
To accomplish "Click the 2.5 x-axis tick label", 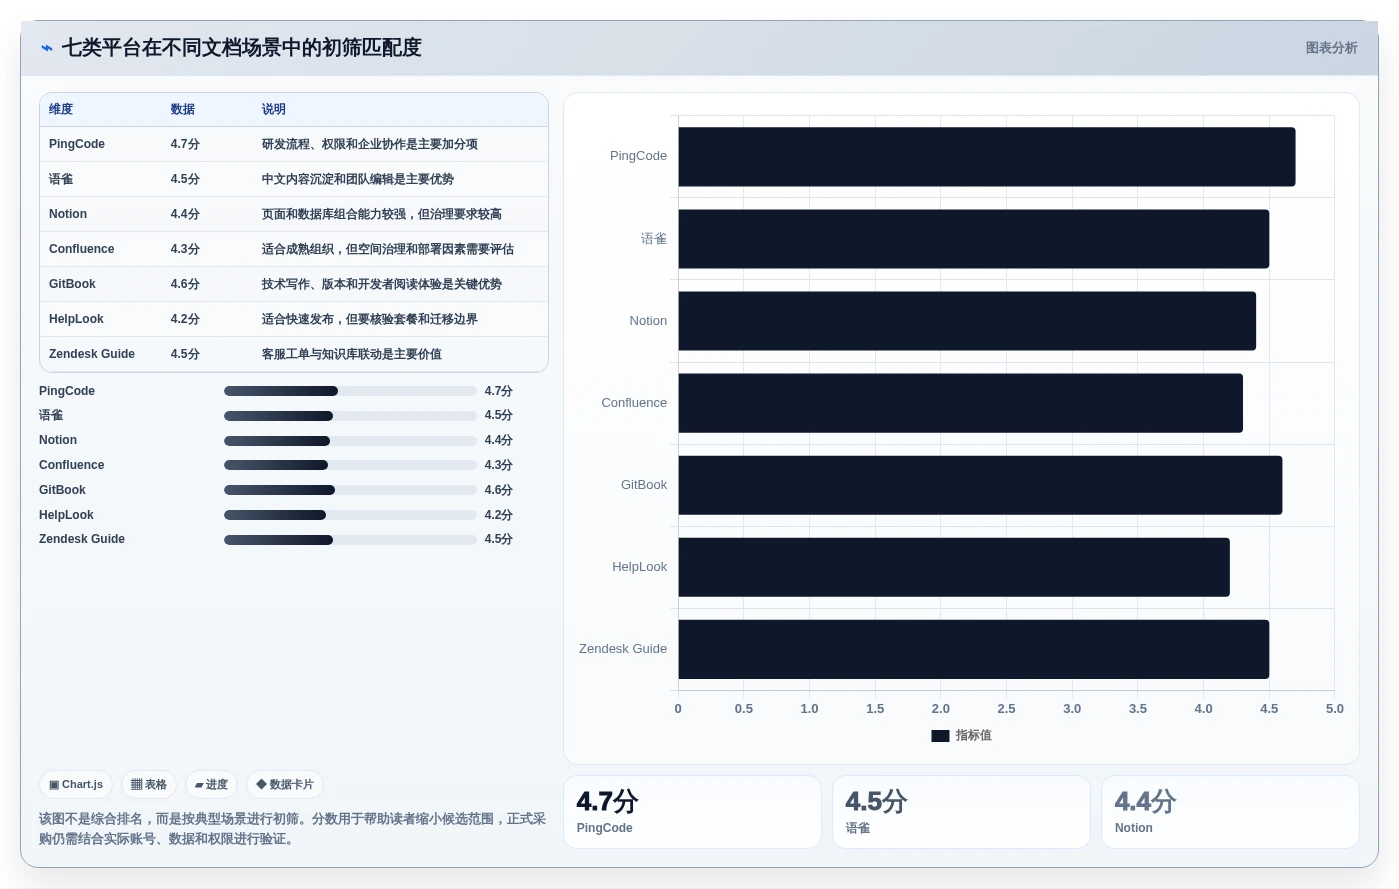I will tap(1006, 709).
